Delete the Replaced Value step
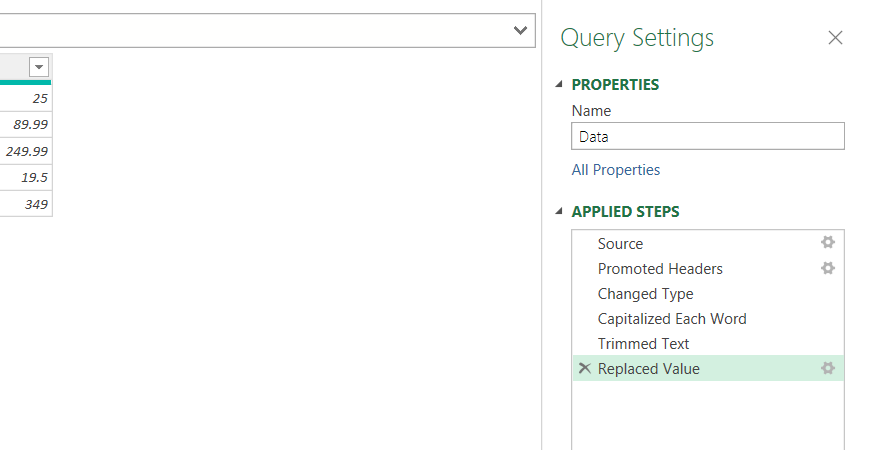The height and width of the screenshot is (450, 875). click(x=584, y=368)
